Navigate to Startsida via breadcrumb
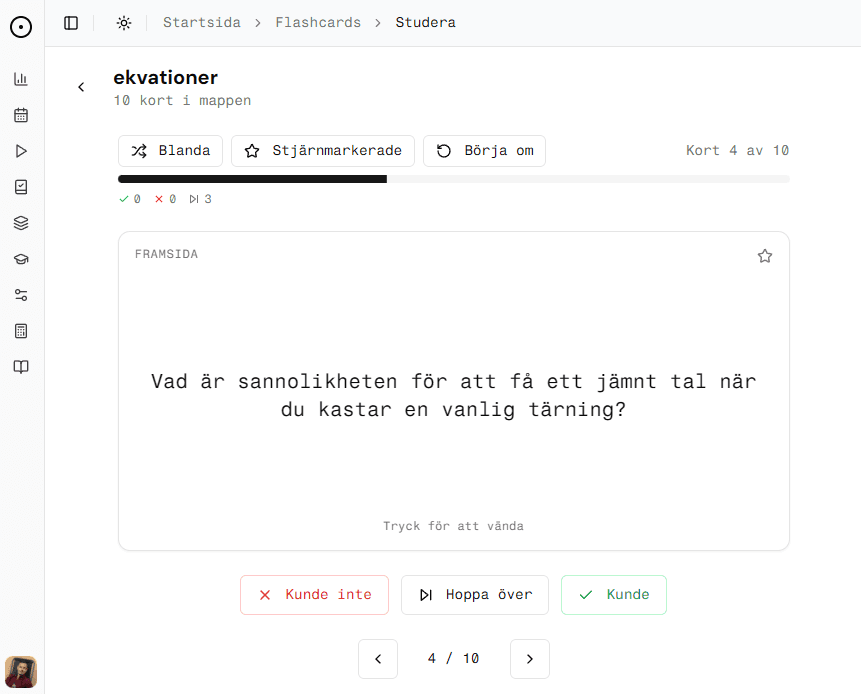The height and width of the screenshot is (694, 861). coord(202,22)
